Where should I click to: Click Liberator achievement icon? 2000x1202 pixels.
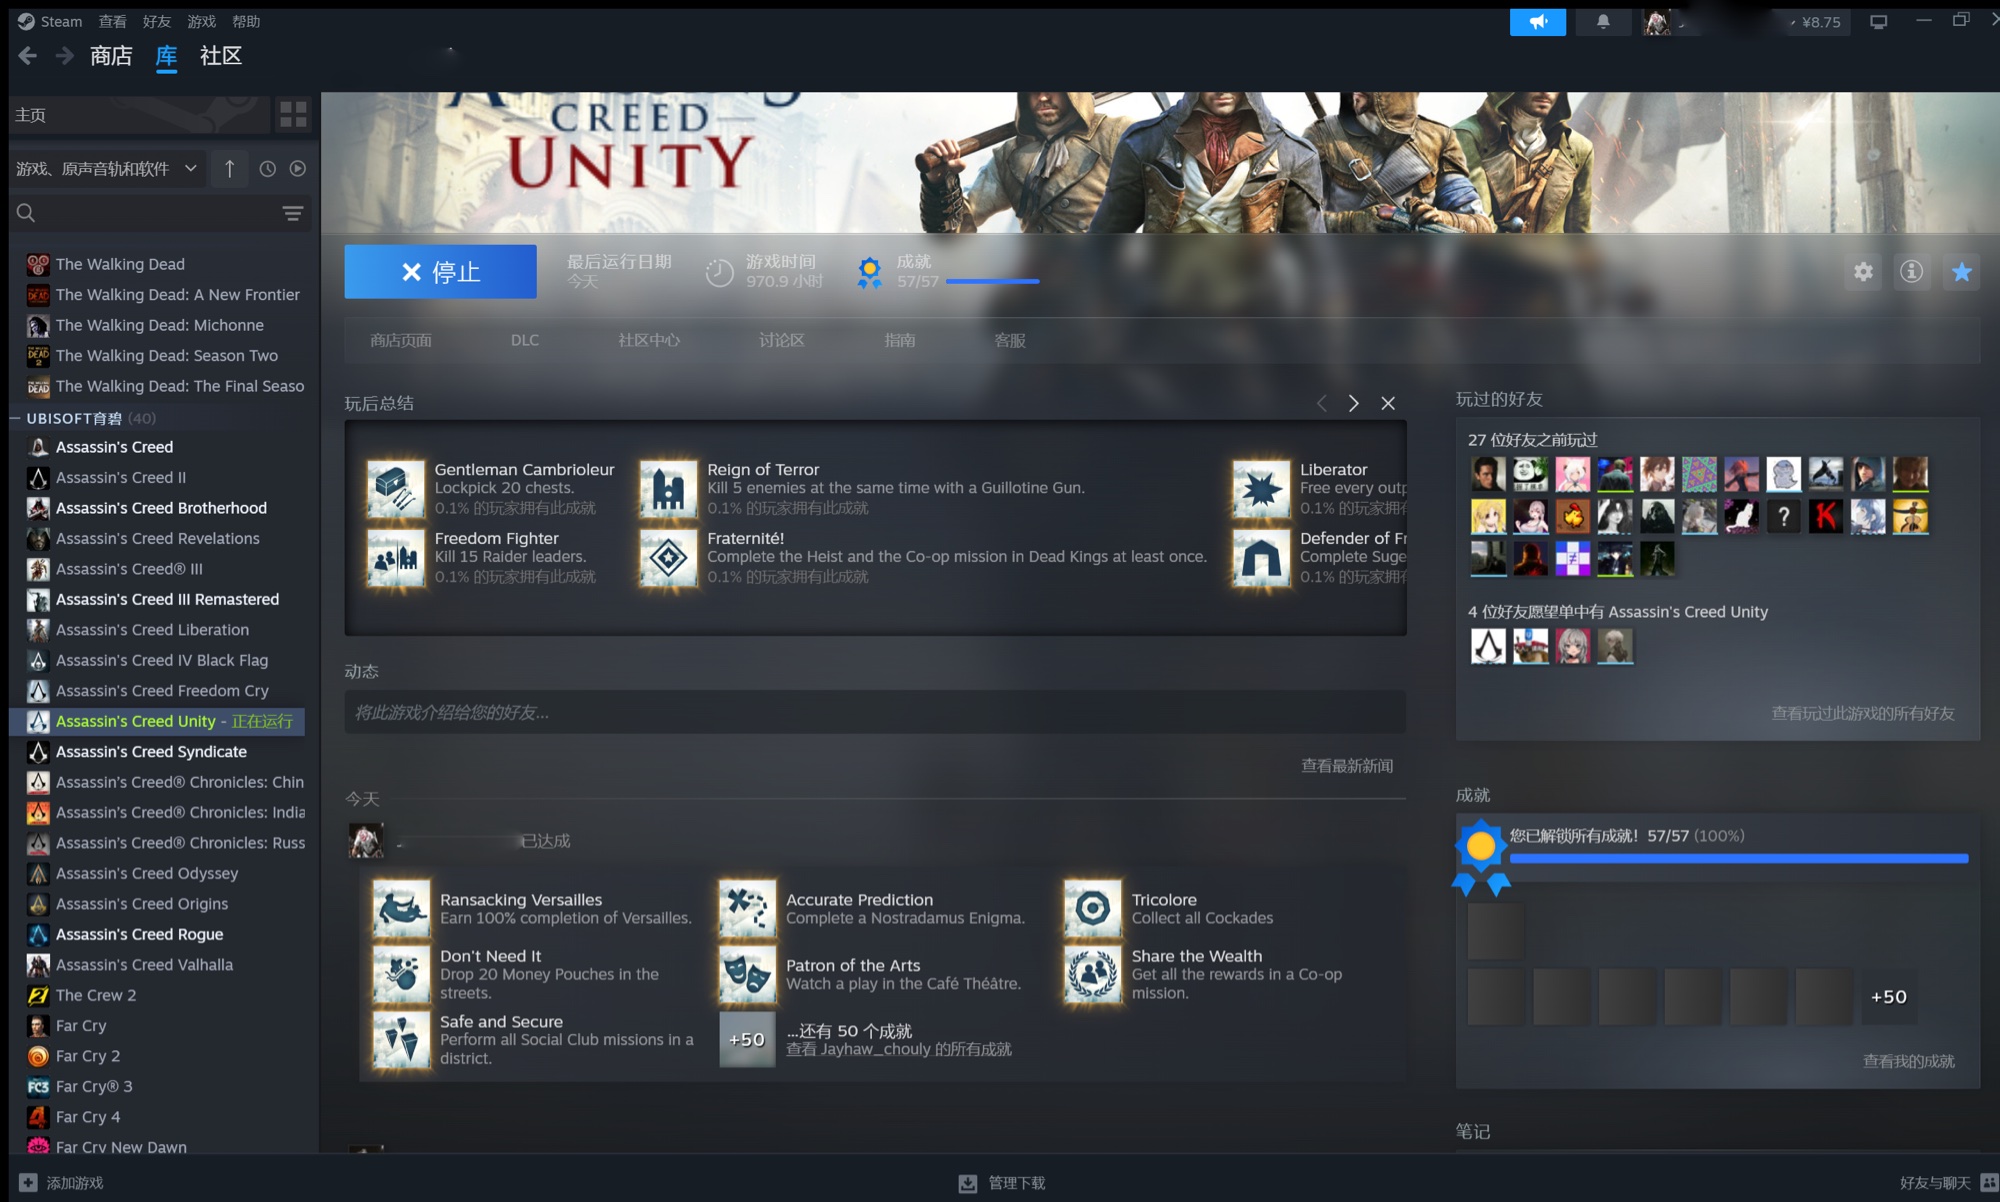tap(1261, 488)
